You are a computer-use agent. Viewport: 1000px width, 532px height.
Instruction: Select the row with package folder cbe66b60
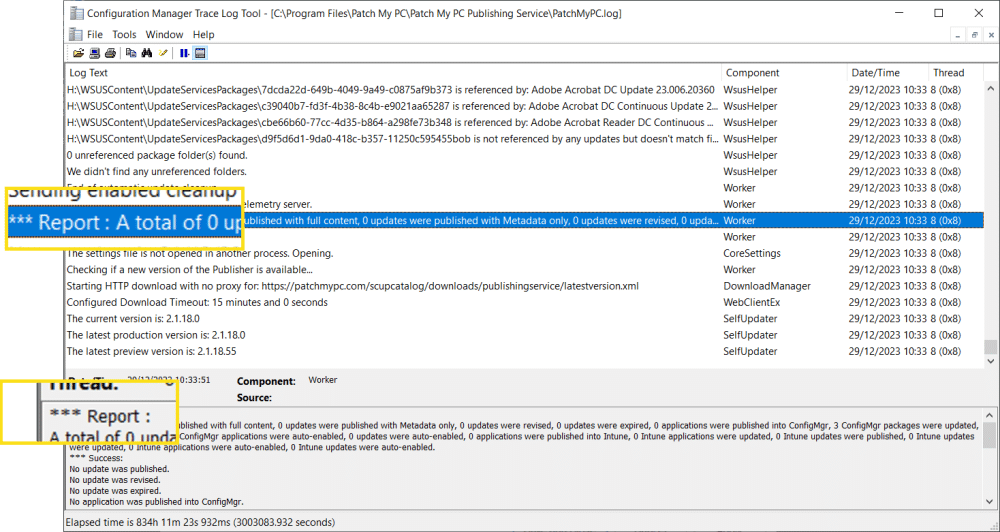click(x=524, y=122)
